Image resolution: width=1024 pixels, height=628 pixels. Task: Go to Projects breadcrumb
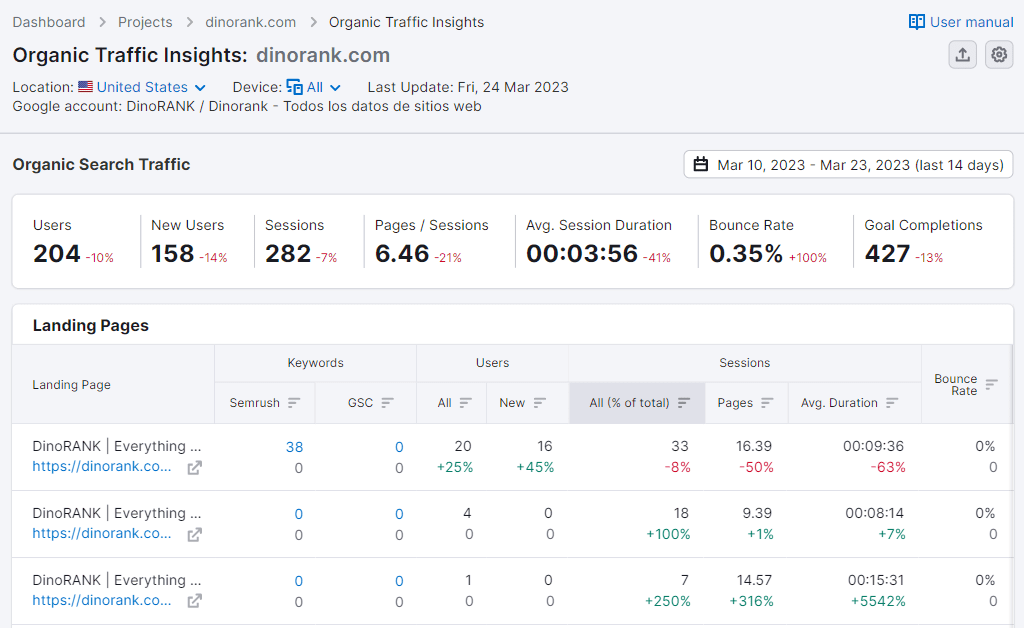(x=145, y=22)
